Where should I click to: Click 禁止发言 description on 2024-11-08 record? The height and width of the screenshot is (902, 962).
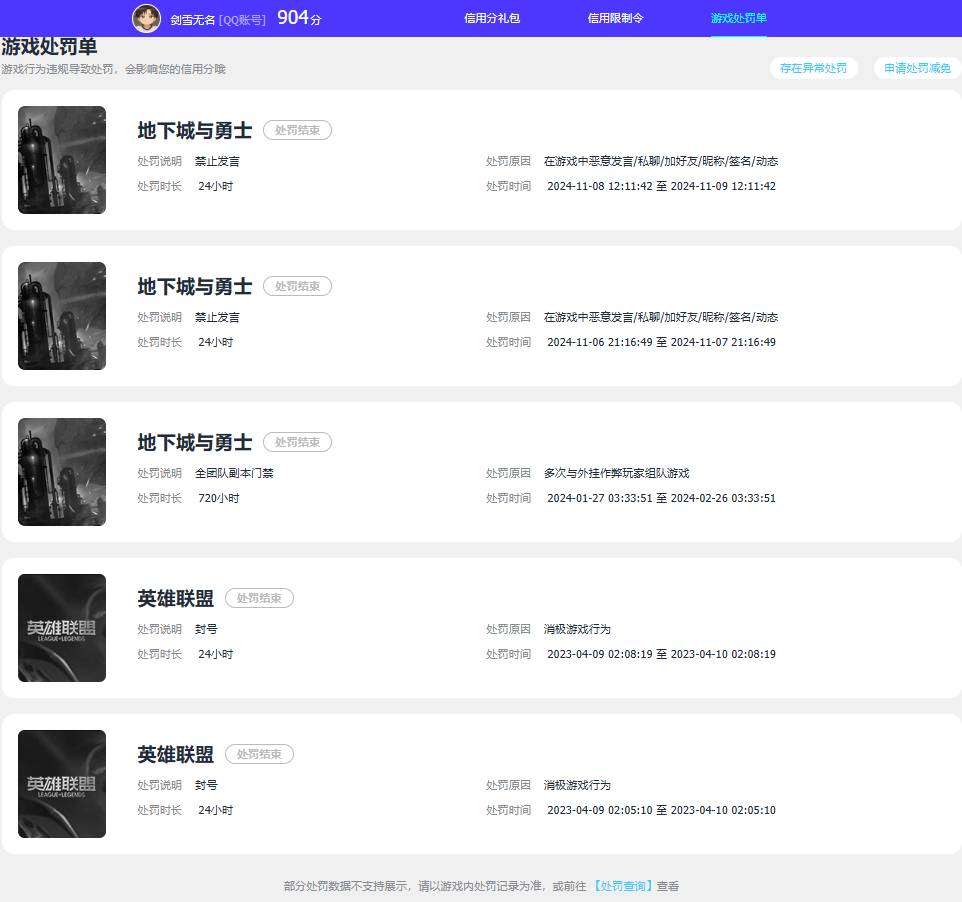point(217,161)
